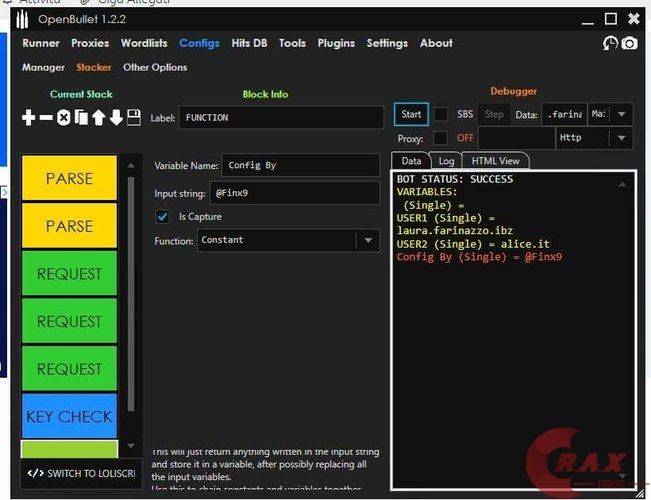Uncheck the Is Capture checkbox
The width and height of the screenshot is (651, 500).
click(162, 216)
